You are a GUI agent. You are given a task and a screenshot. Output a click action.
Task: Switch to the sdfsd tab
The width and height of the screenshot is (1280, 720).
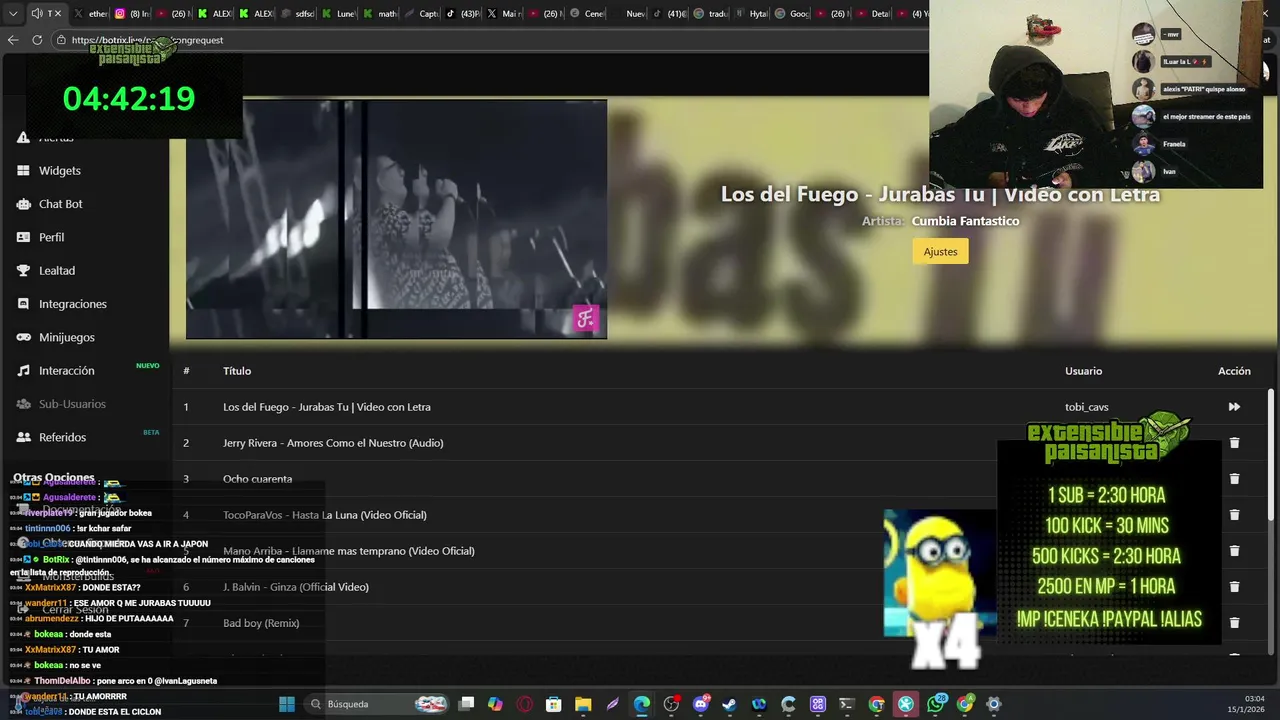pos(298,14)
